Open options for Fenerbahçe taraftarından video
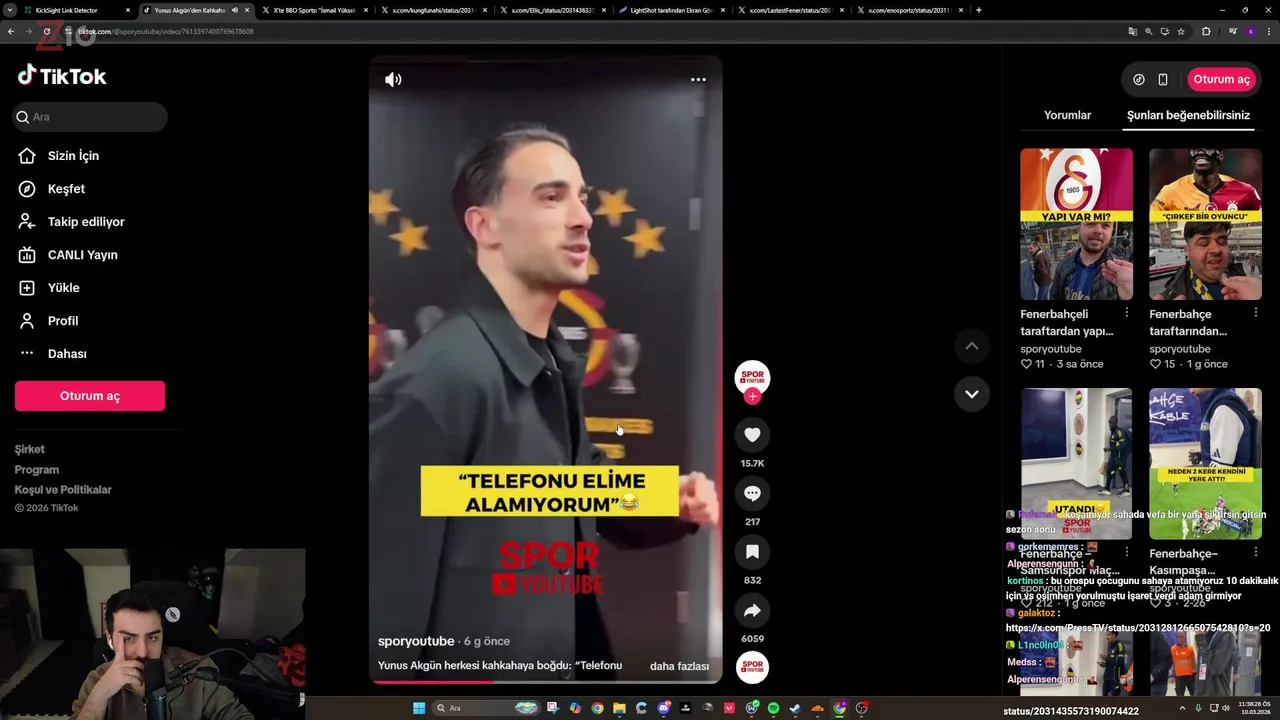 click(x=1256, y=313)
